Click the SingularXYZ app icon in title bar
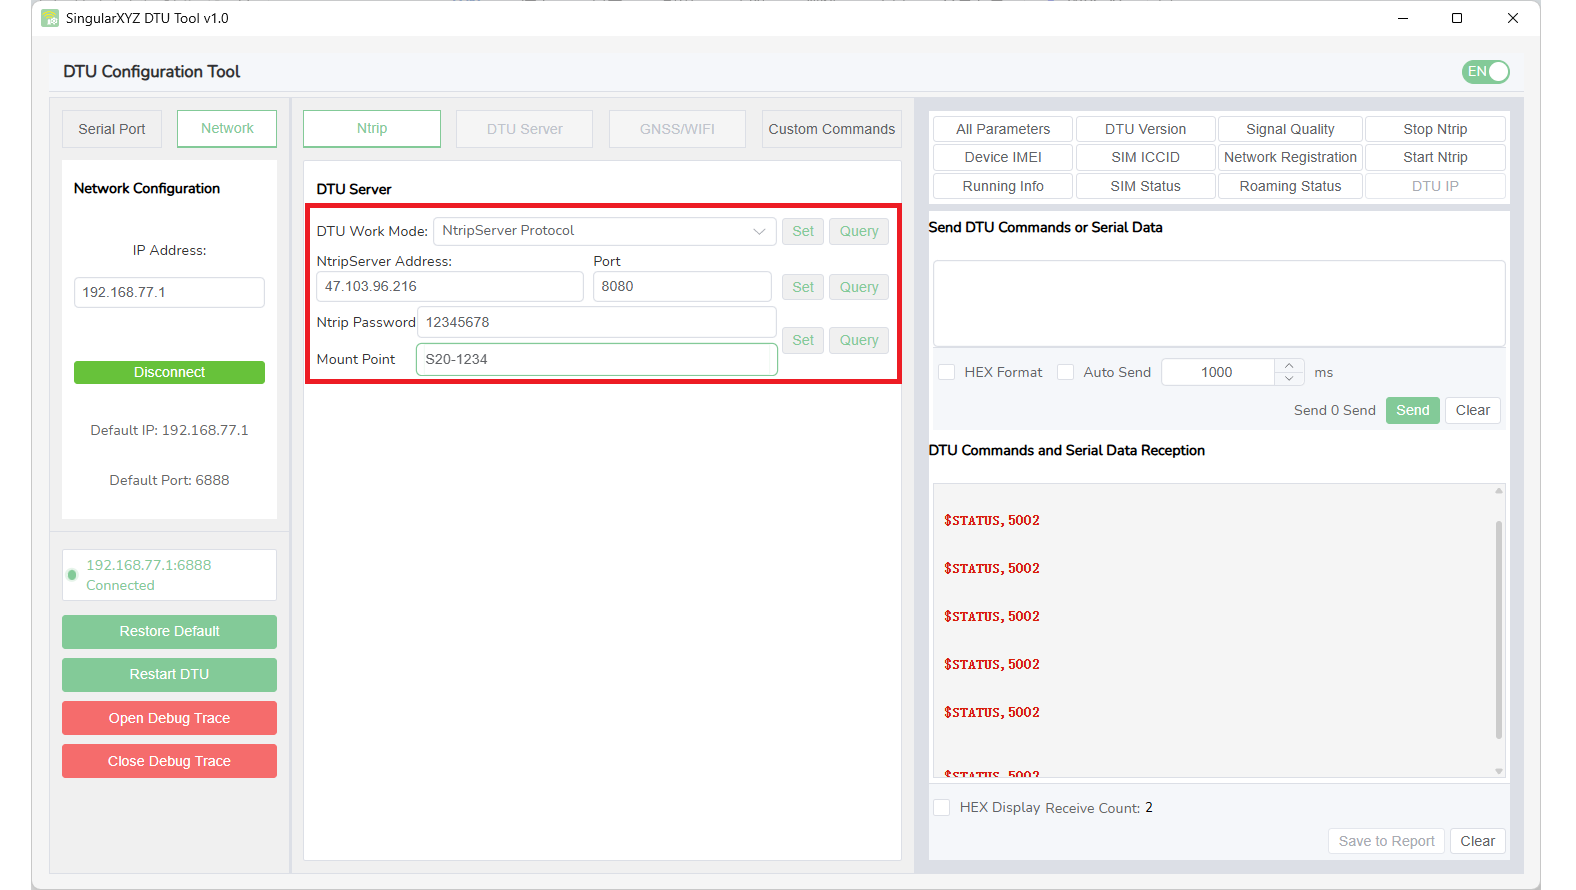 [50, 18]
